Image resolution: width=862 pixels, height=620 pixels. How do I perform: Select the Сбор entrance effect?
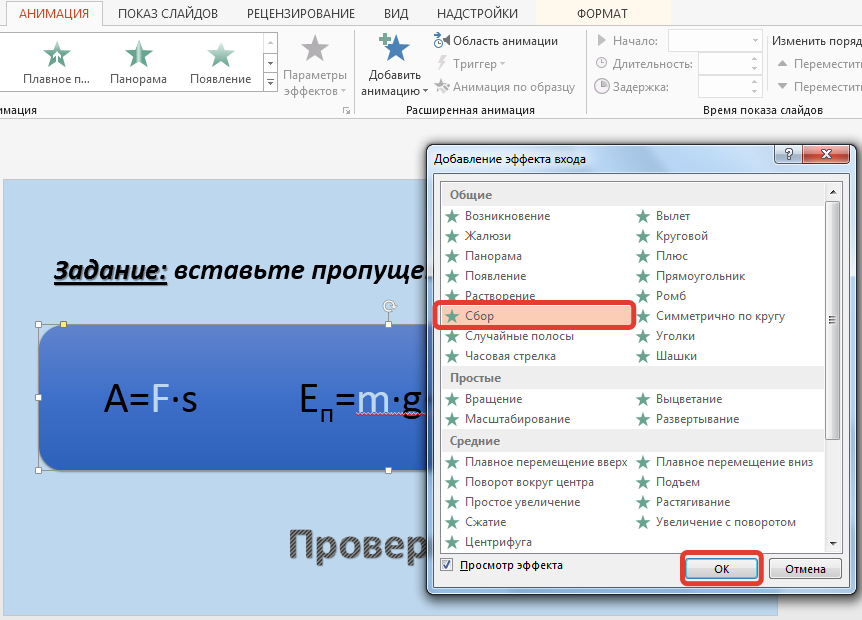[538, 316]
